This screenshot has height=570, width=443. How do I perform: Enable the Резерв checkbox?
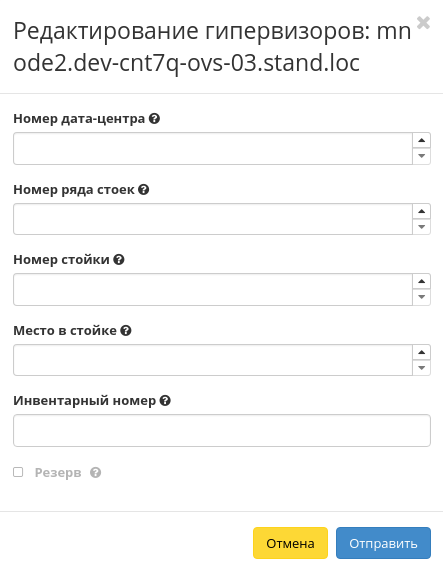(x=18, y=472)
